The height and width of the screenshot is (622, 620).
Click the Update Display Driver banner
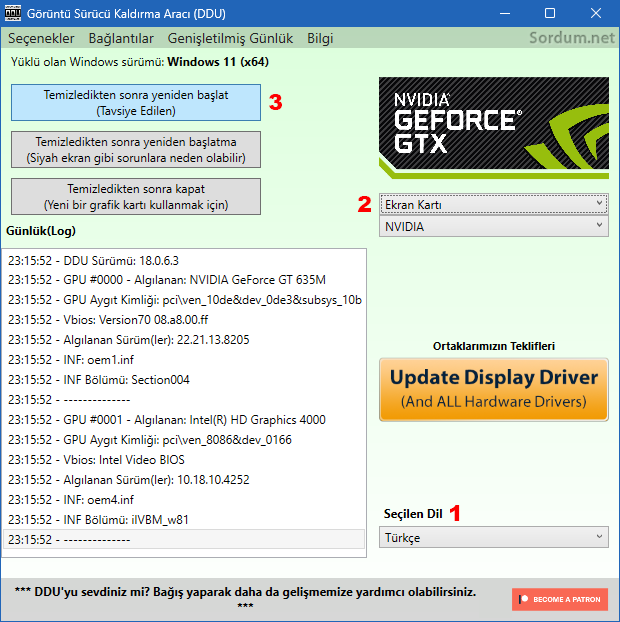[493, 389]
